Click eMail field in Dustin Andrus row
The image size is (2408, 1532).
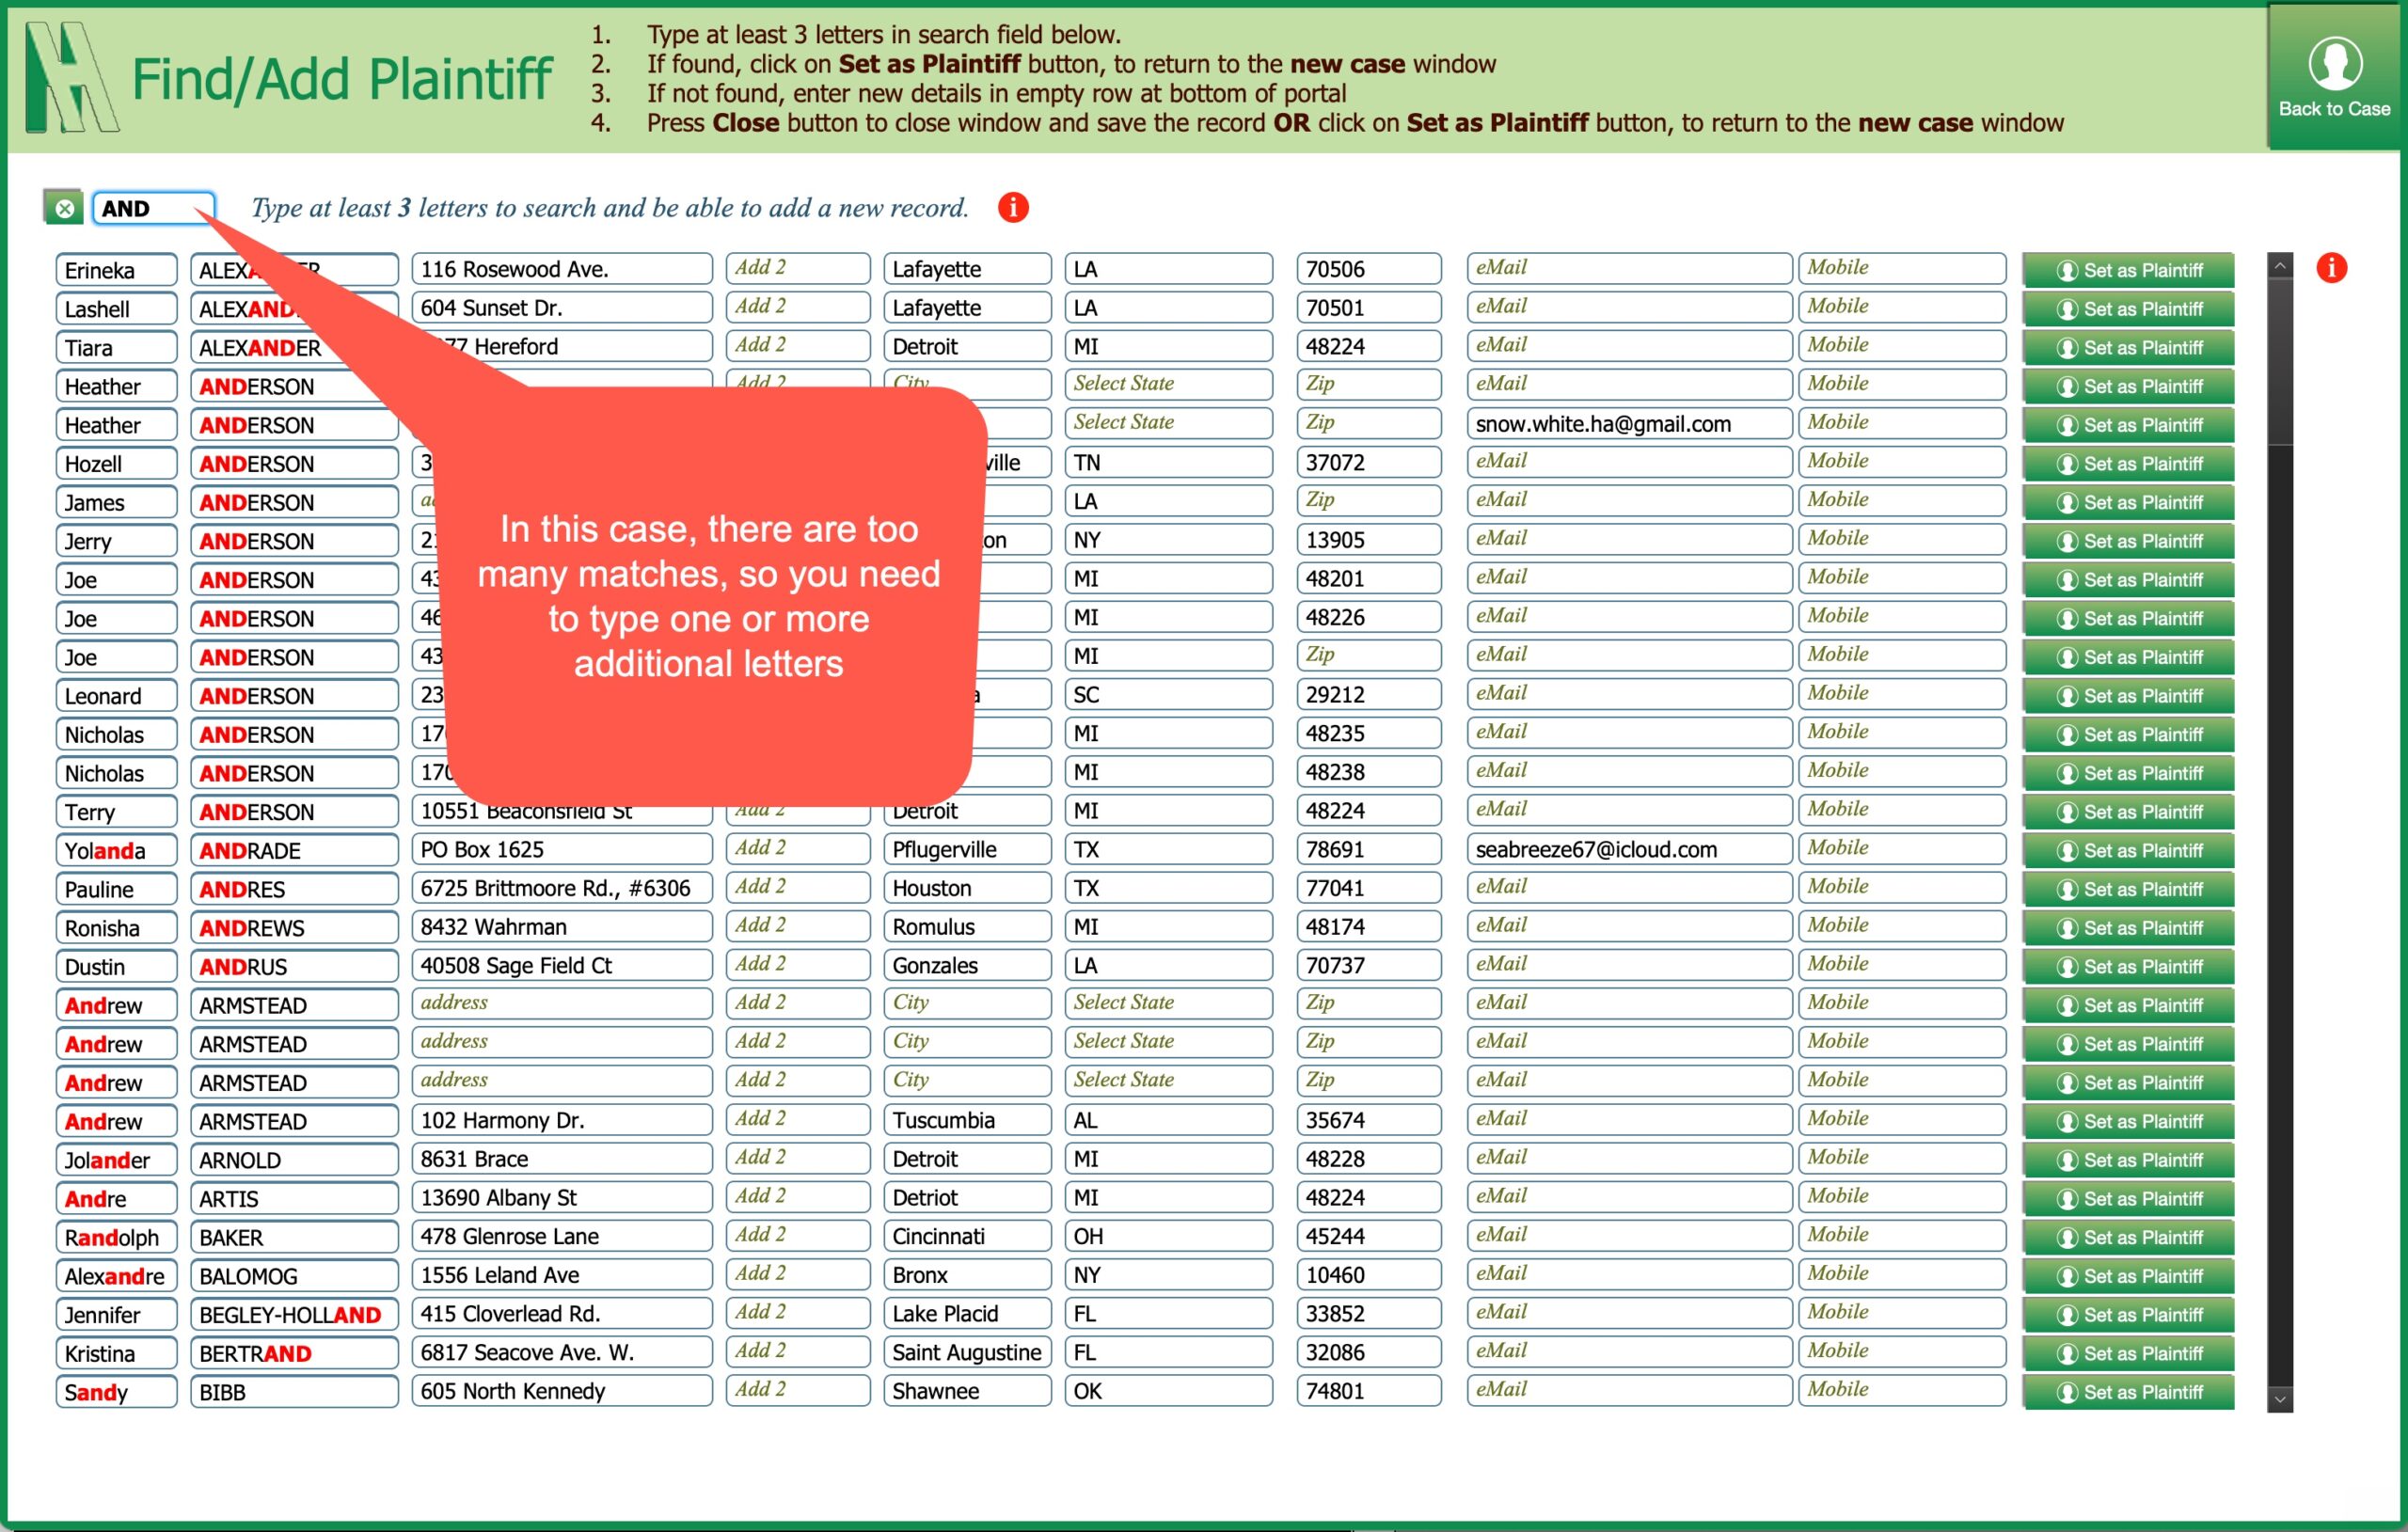(1629, 965)
